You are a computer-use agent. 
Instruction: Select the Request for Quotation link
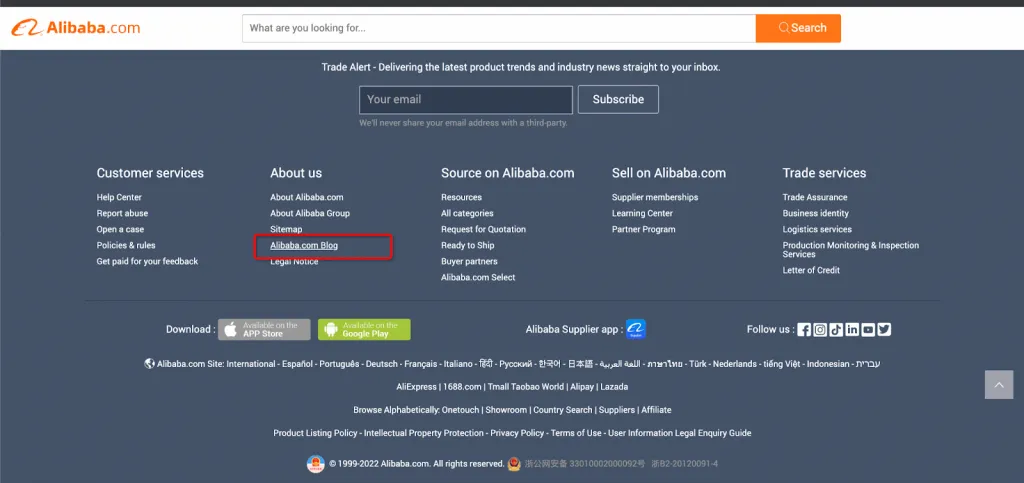[483, 229]
